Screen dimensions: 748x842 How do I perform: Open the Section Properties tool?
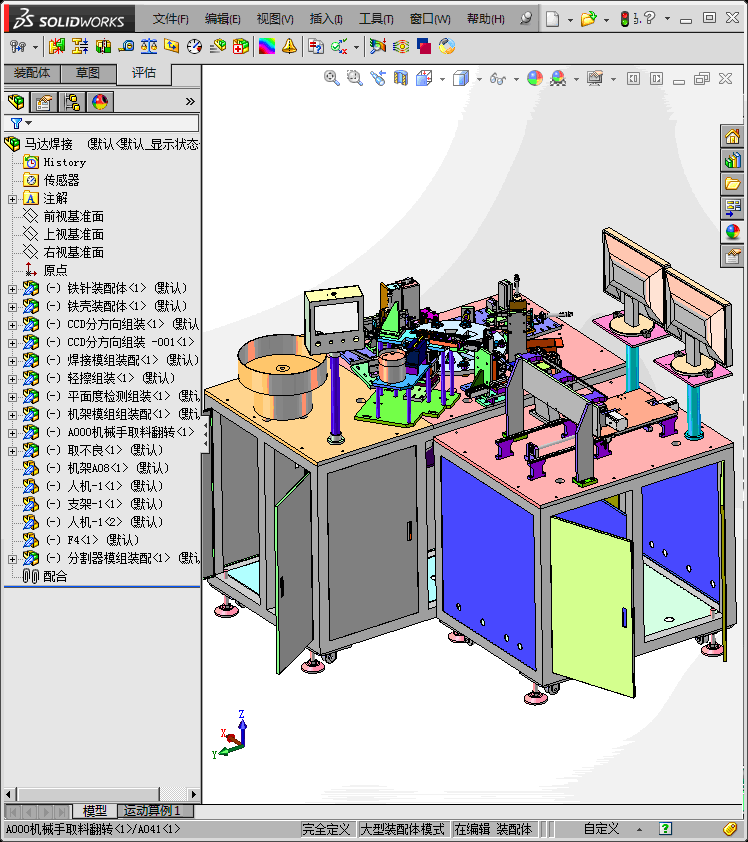click(x=172, y=47)
